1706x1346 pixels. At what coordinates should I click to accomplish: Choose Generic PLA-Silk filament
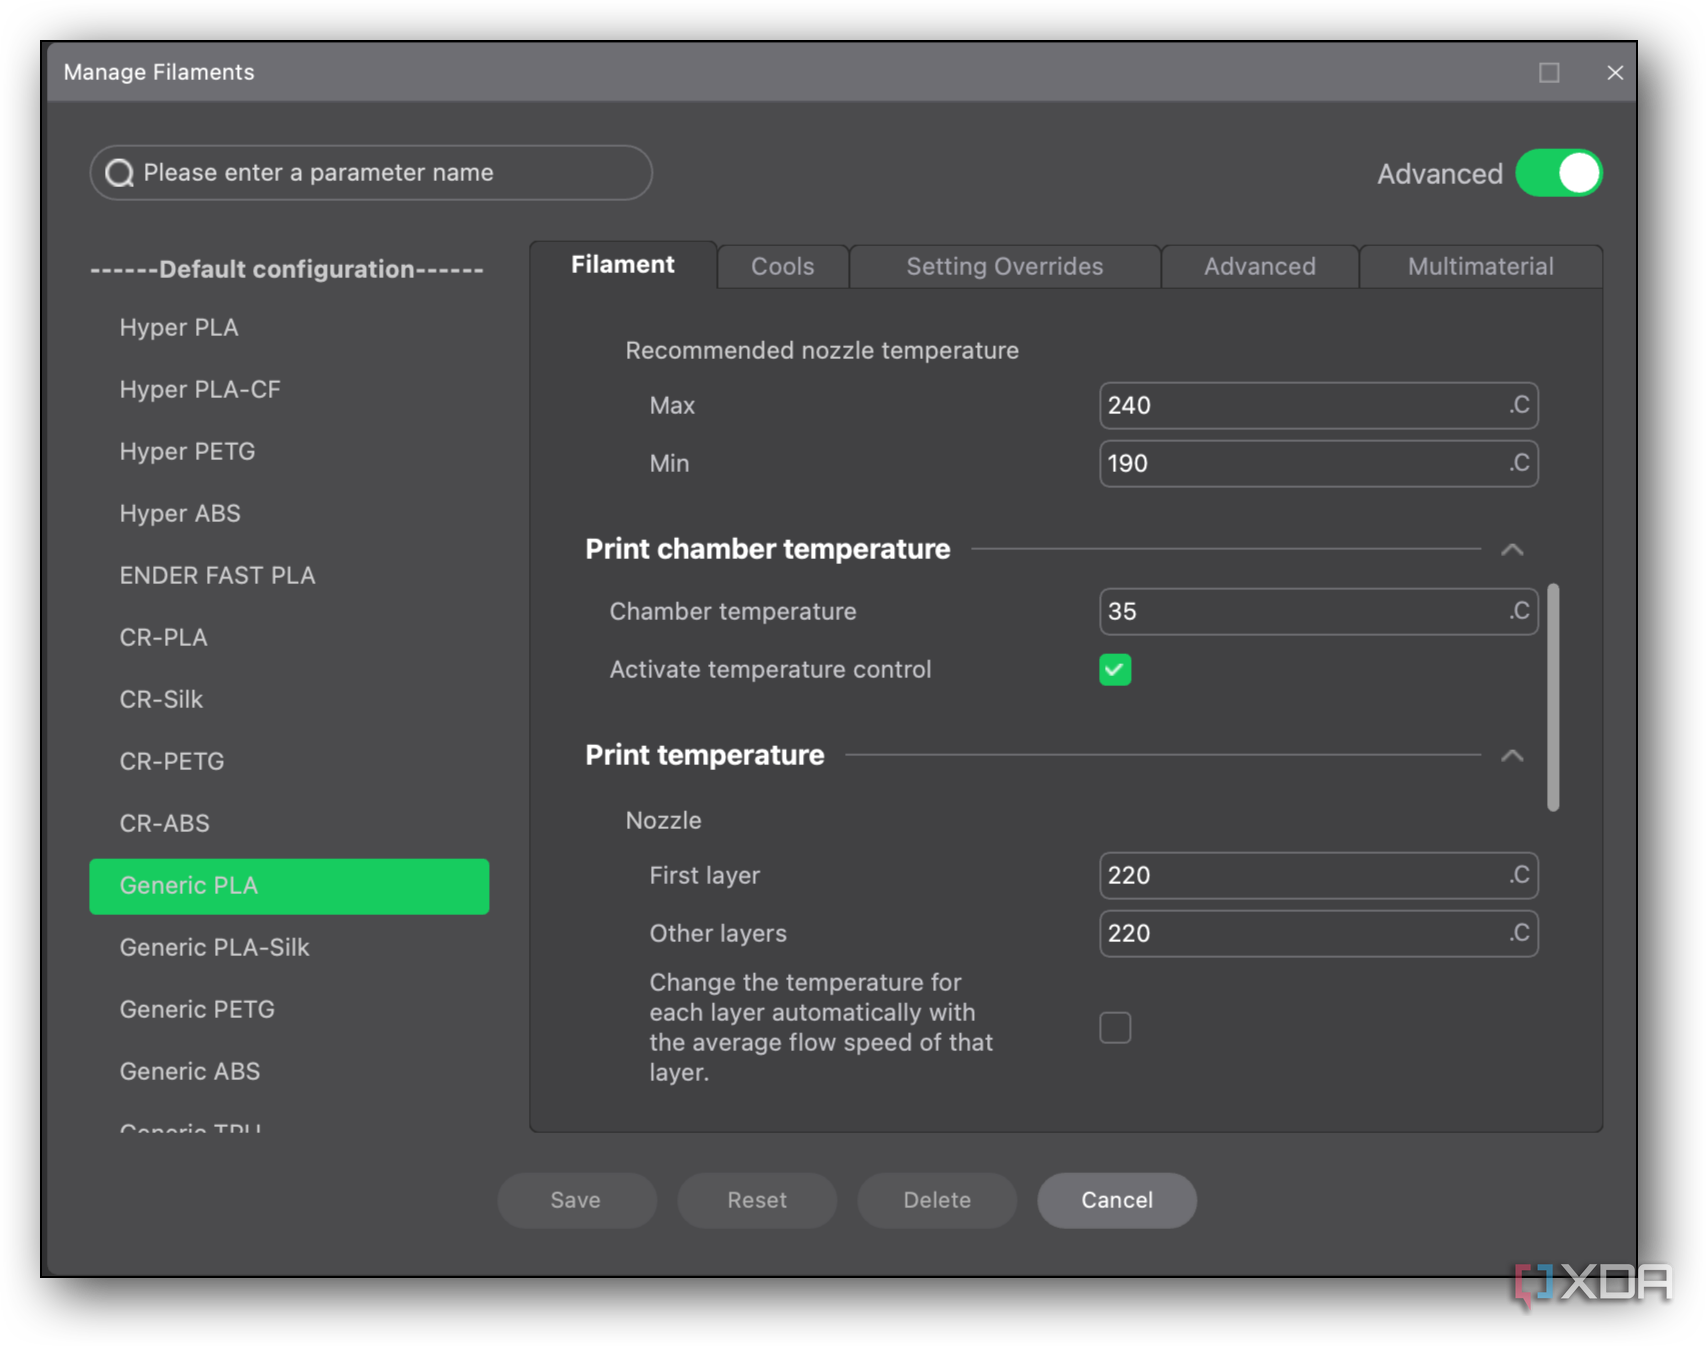tap(289, 948)
